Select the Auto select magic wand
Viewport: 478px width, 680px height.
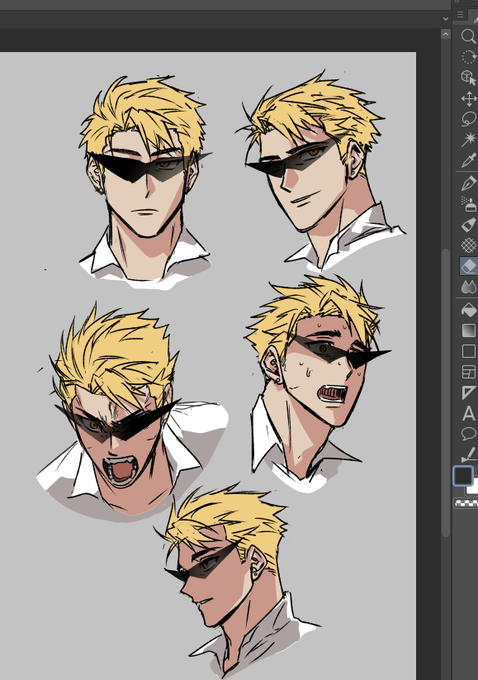pyautogui.click(x=468, y=140)
